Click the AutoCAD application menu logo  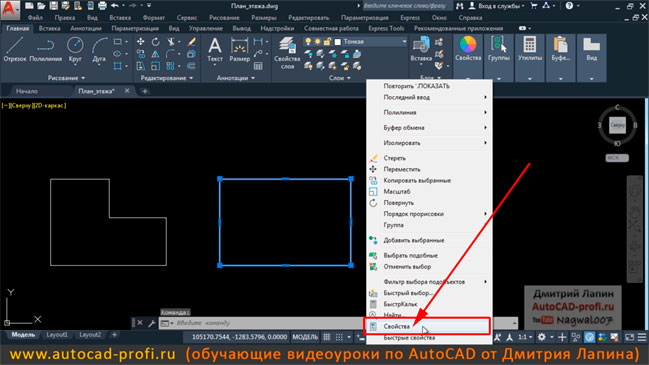coord(9,9)
